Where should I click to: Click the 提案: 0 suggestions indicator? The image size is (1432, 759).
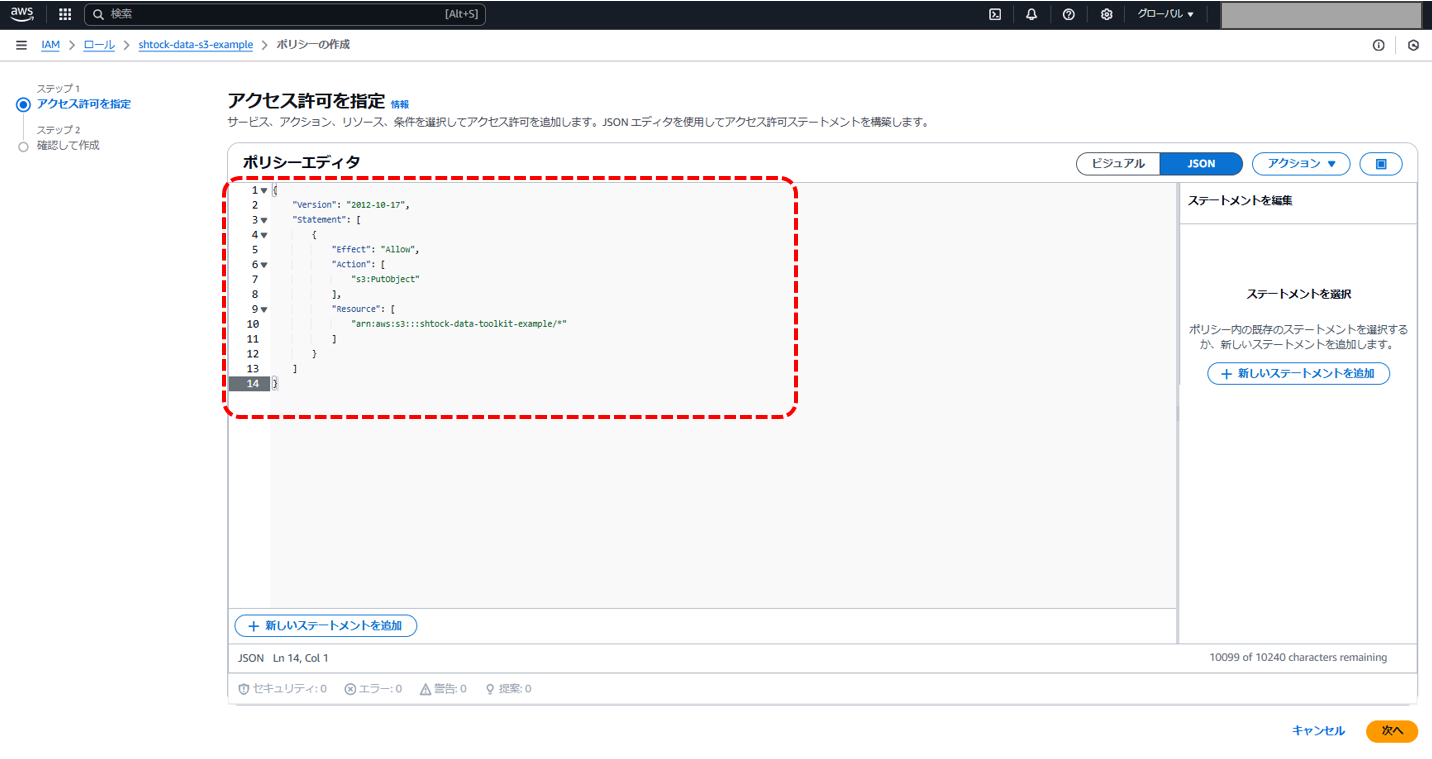[508, 689]
